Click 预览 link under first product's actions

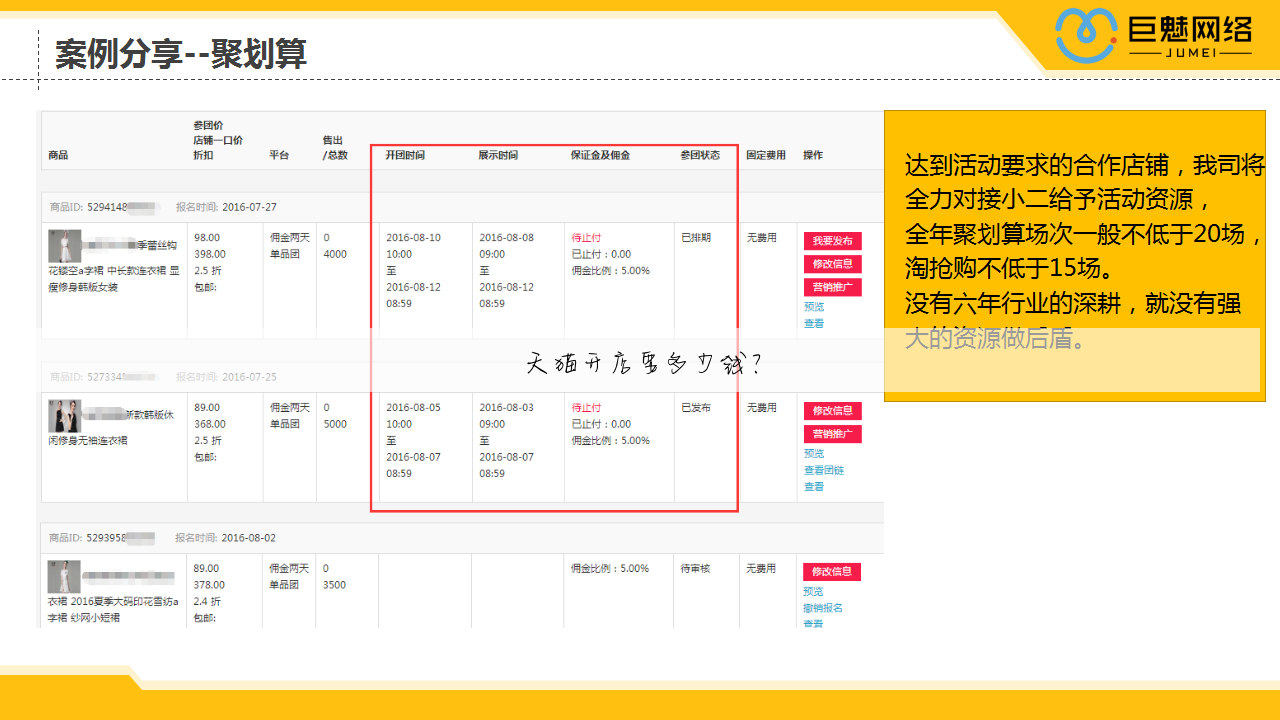click(x=814, y=307)
